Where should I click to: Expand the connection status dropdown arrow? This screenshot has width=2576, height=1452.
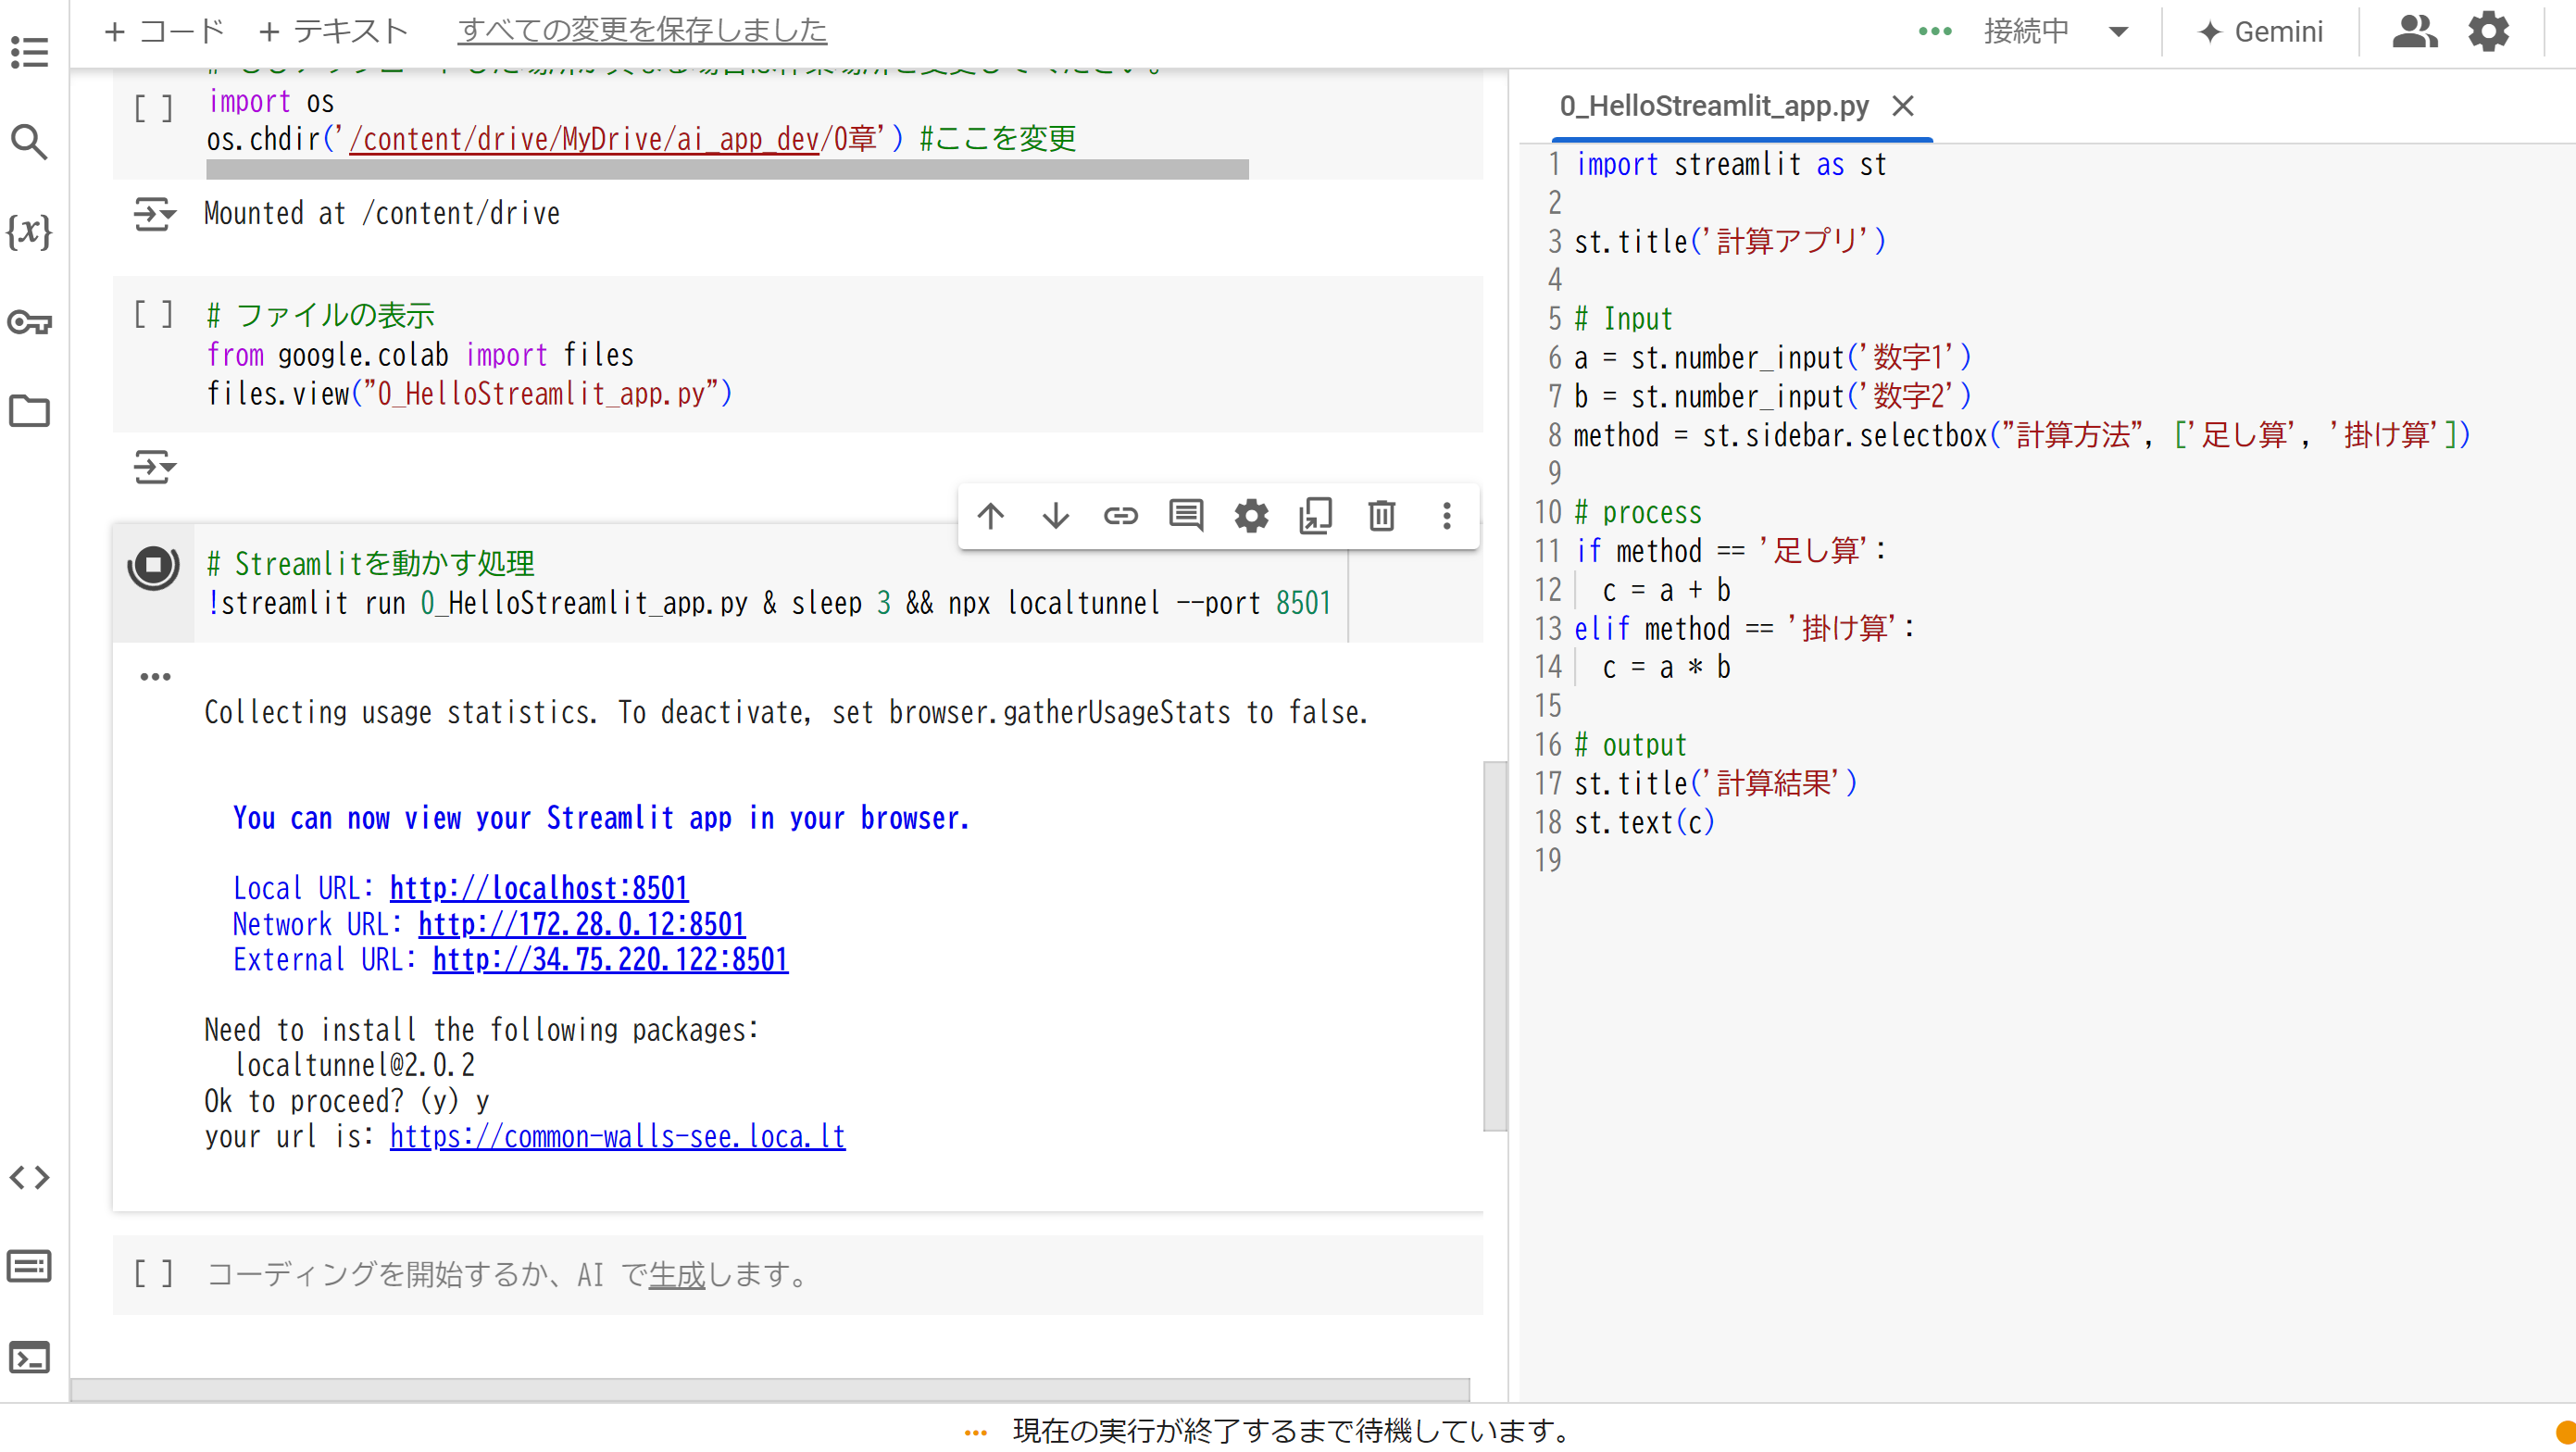2118,31
